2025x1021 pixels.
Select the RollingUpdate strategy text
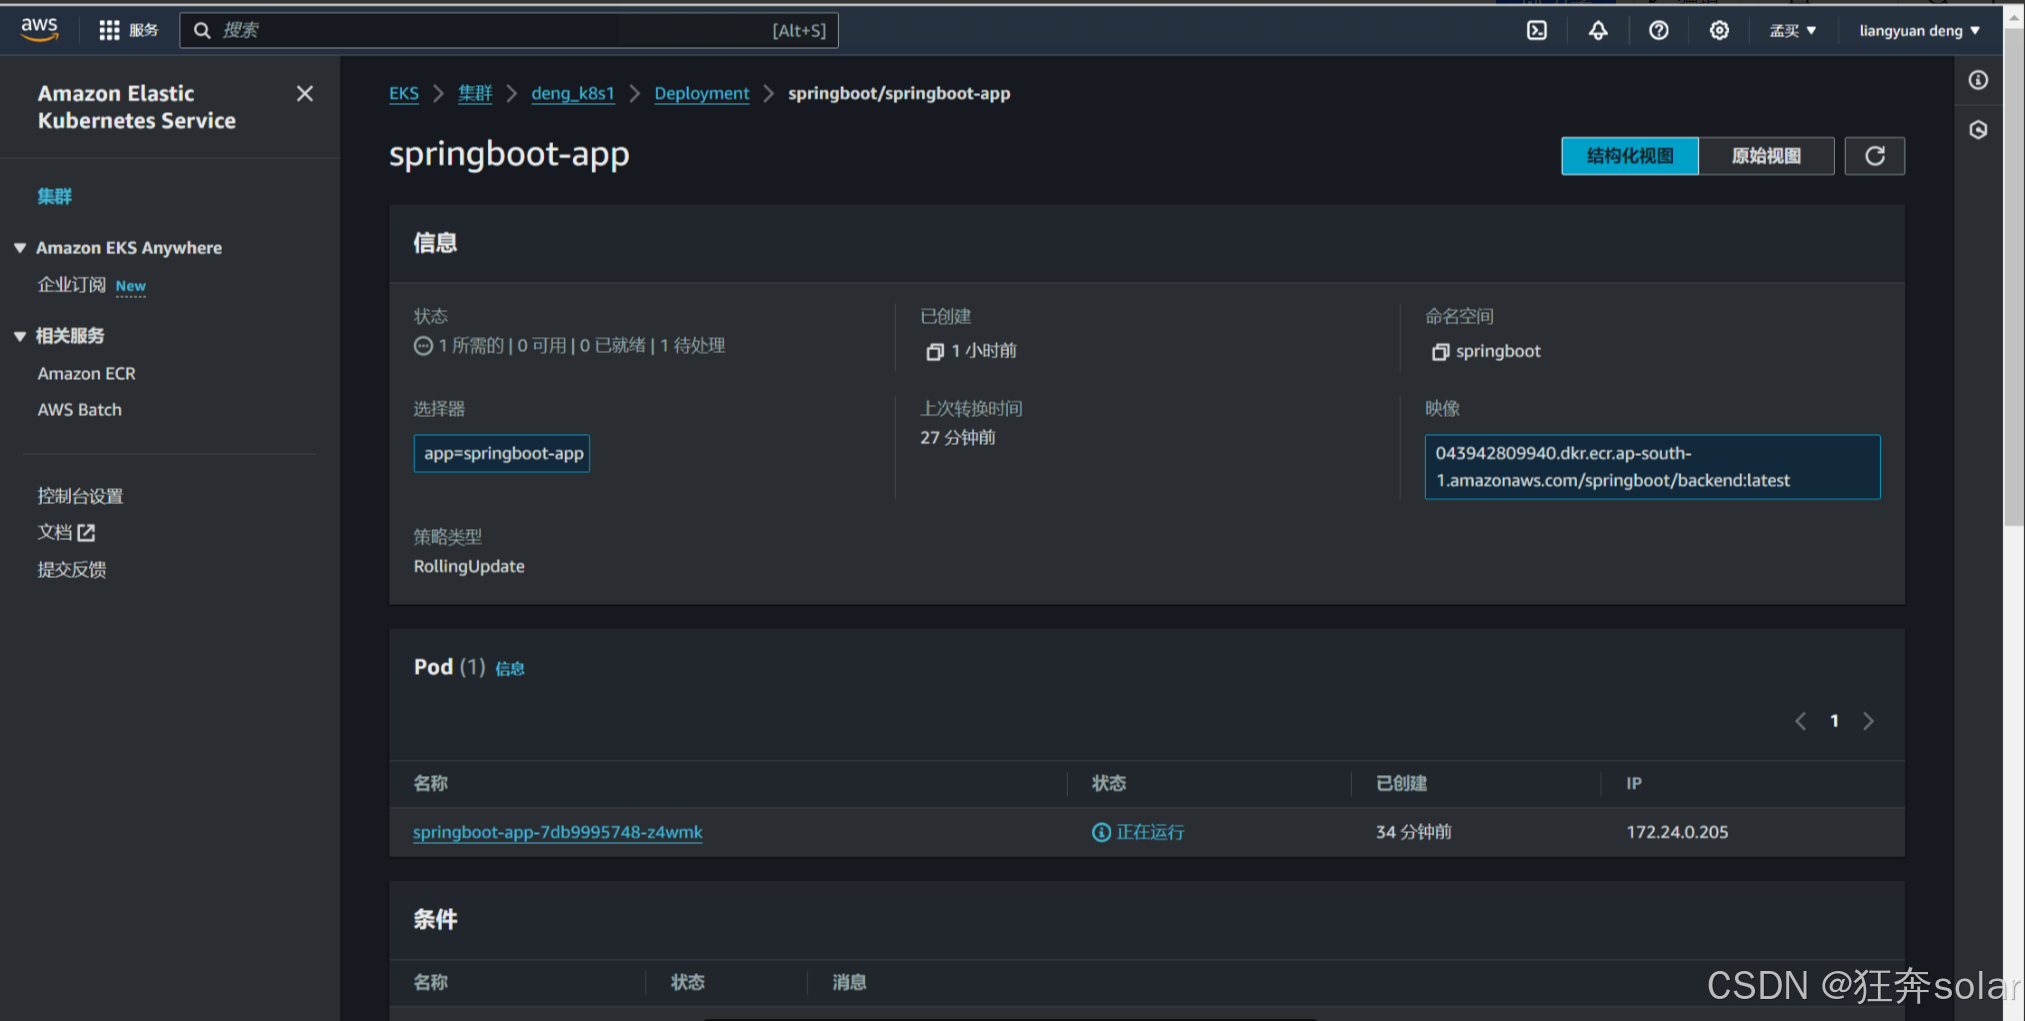pos(469,566)
